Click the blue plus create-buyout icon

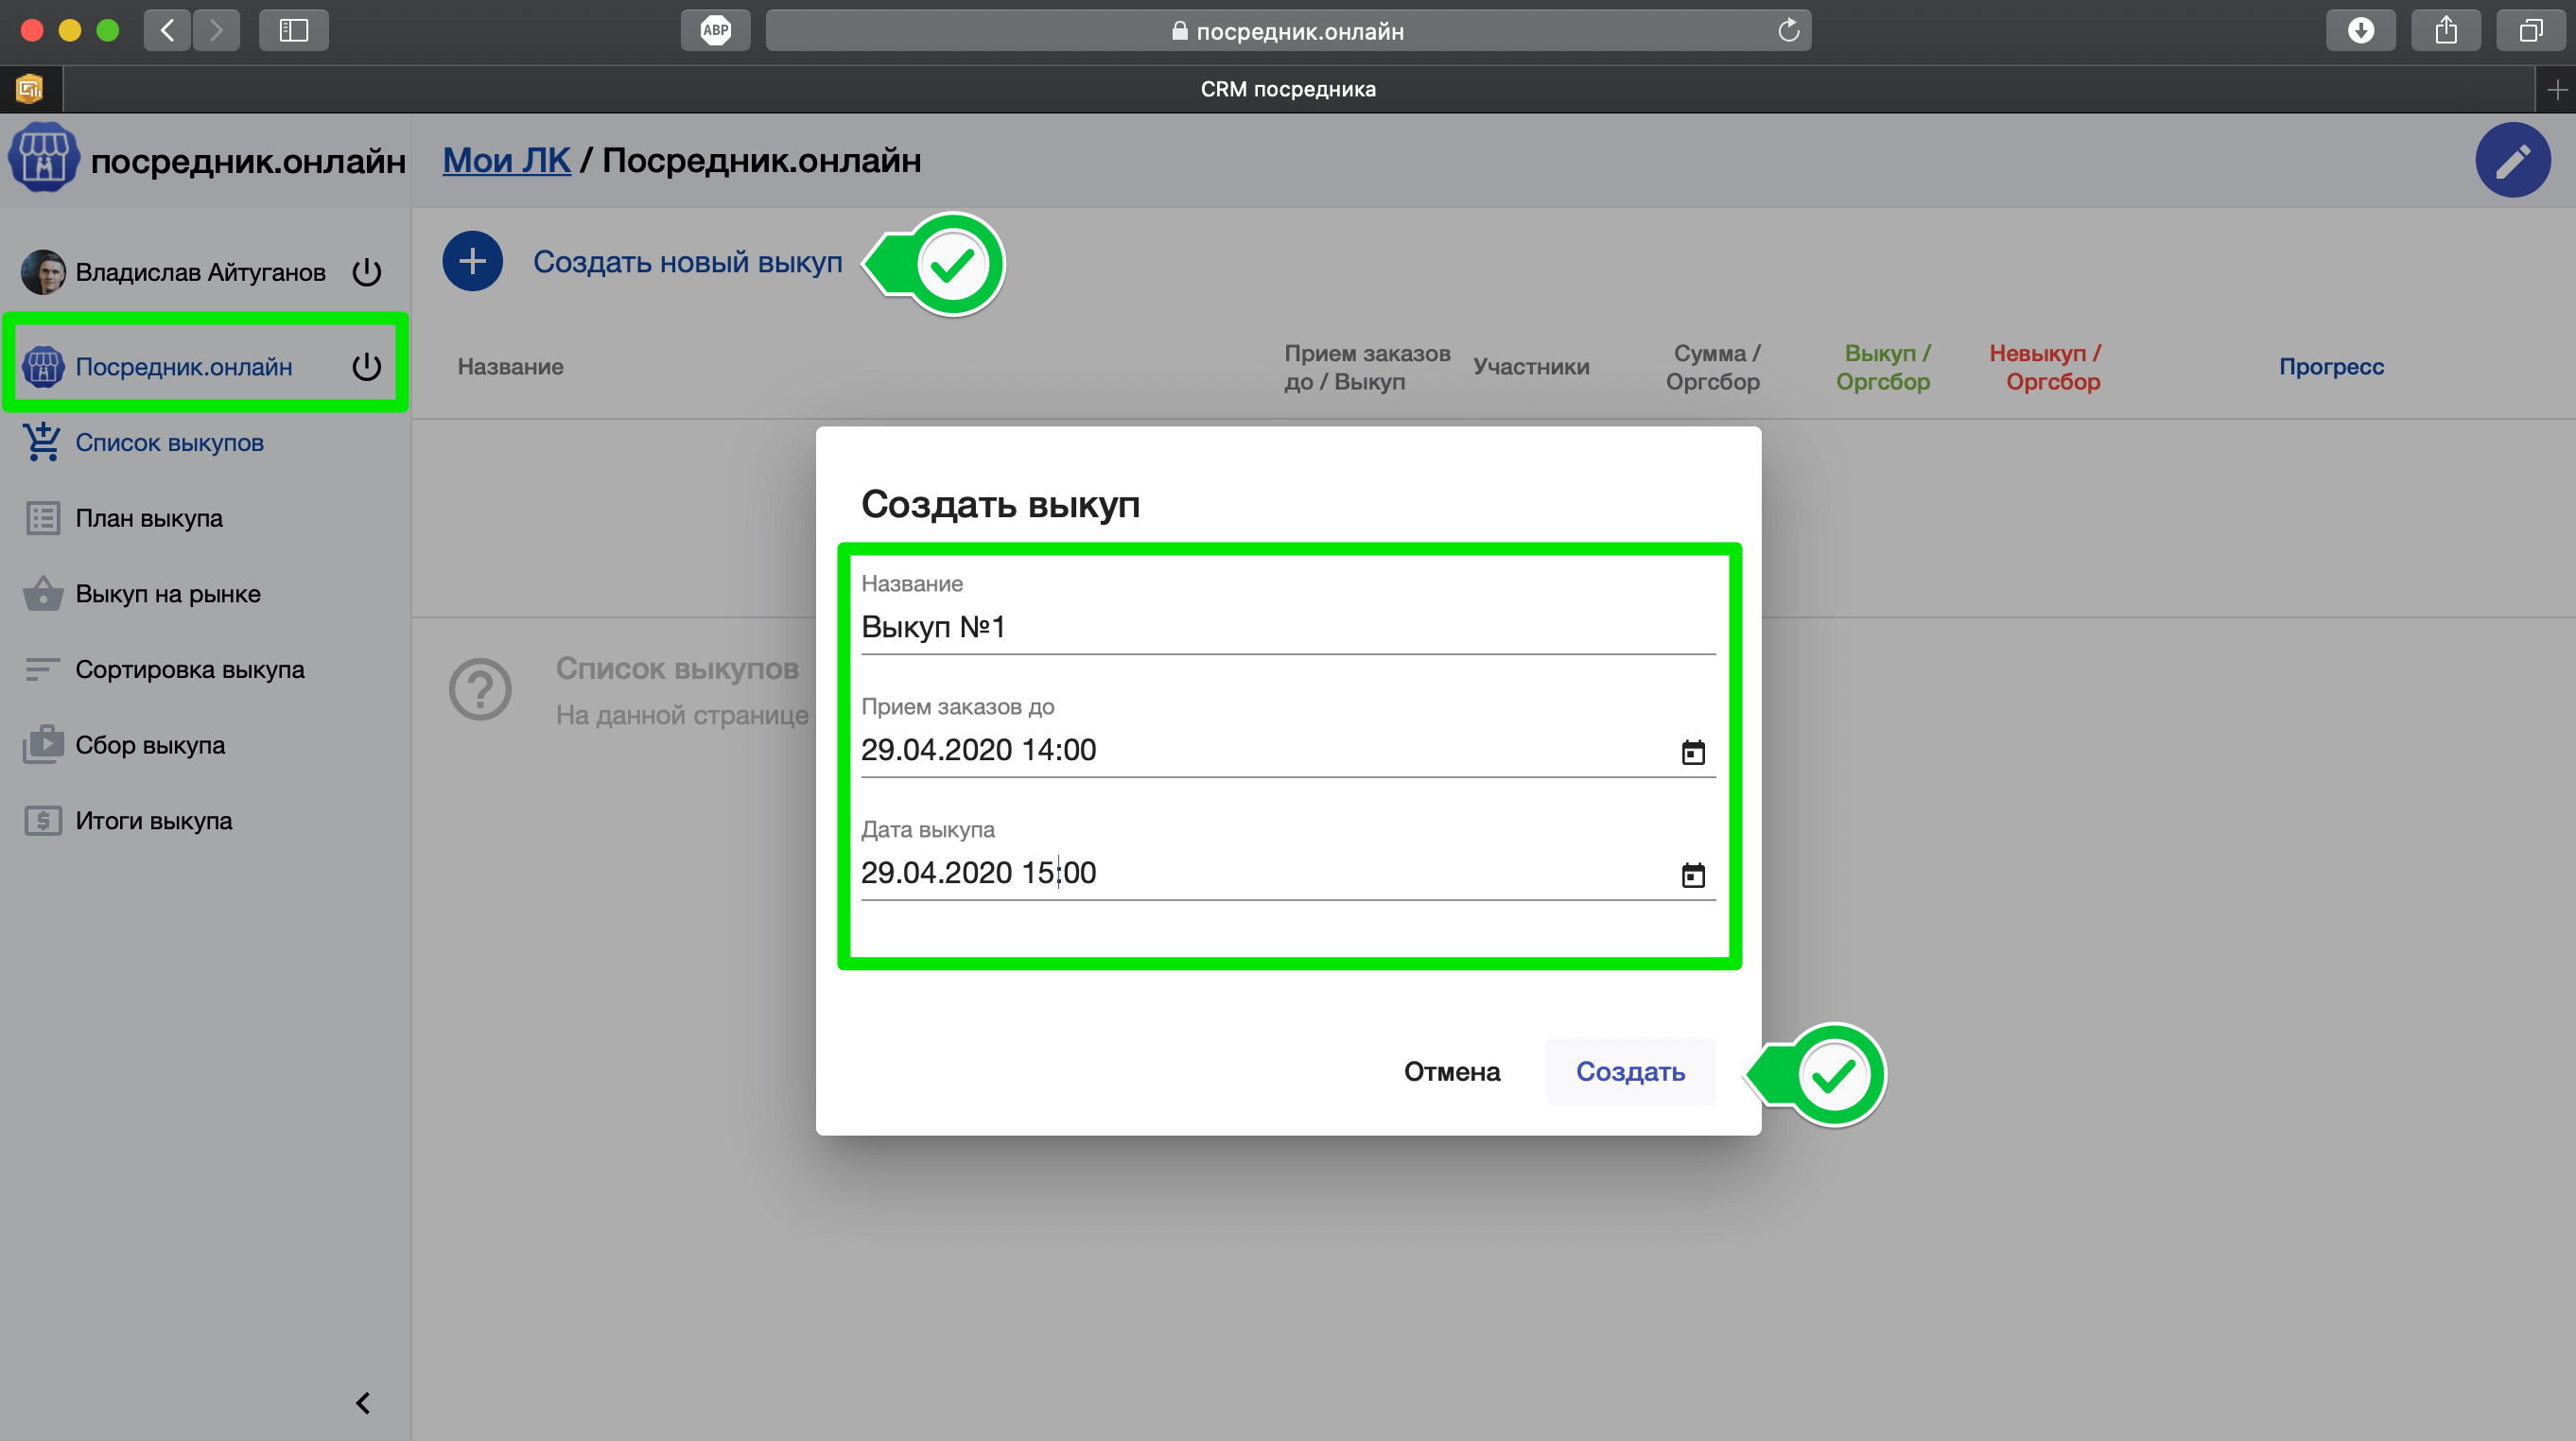[x=472, y=262]
